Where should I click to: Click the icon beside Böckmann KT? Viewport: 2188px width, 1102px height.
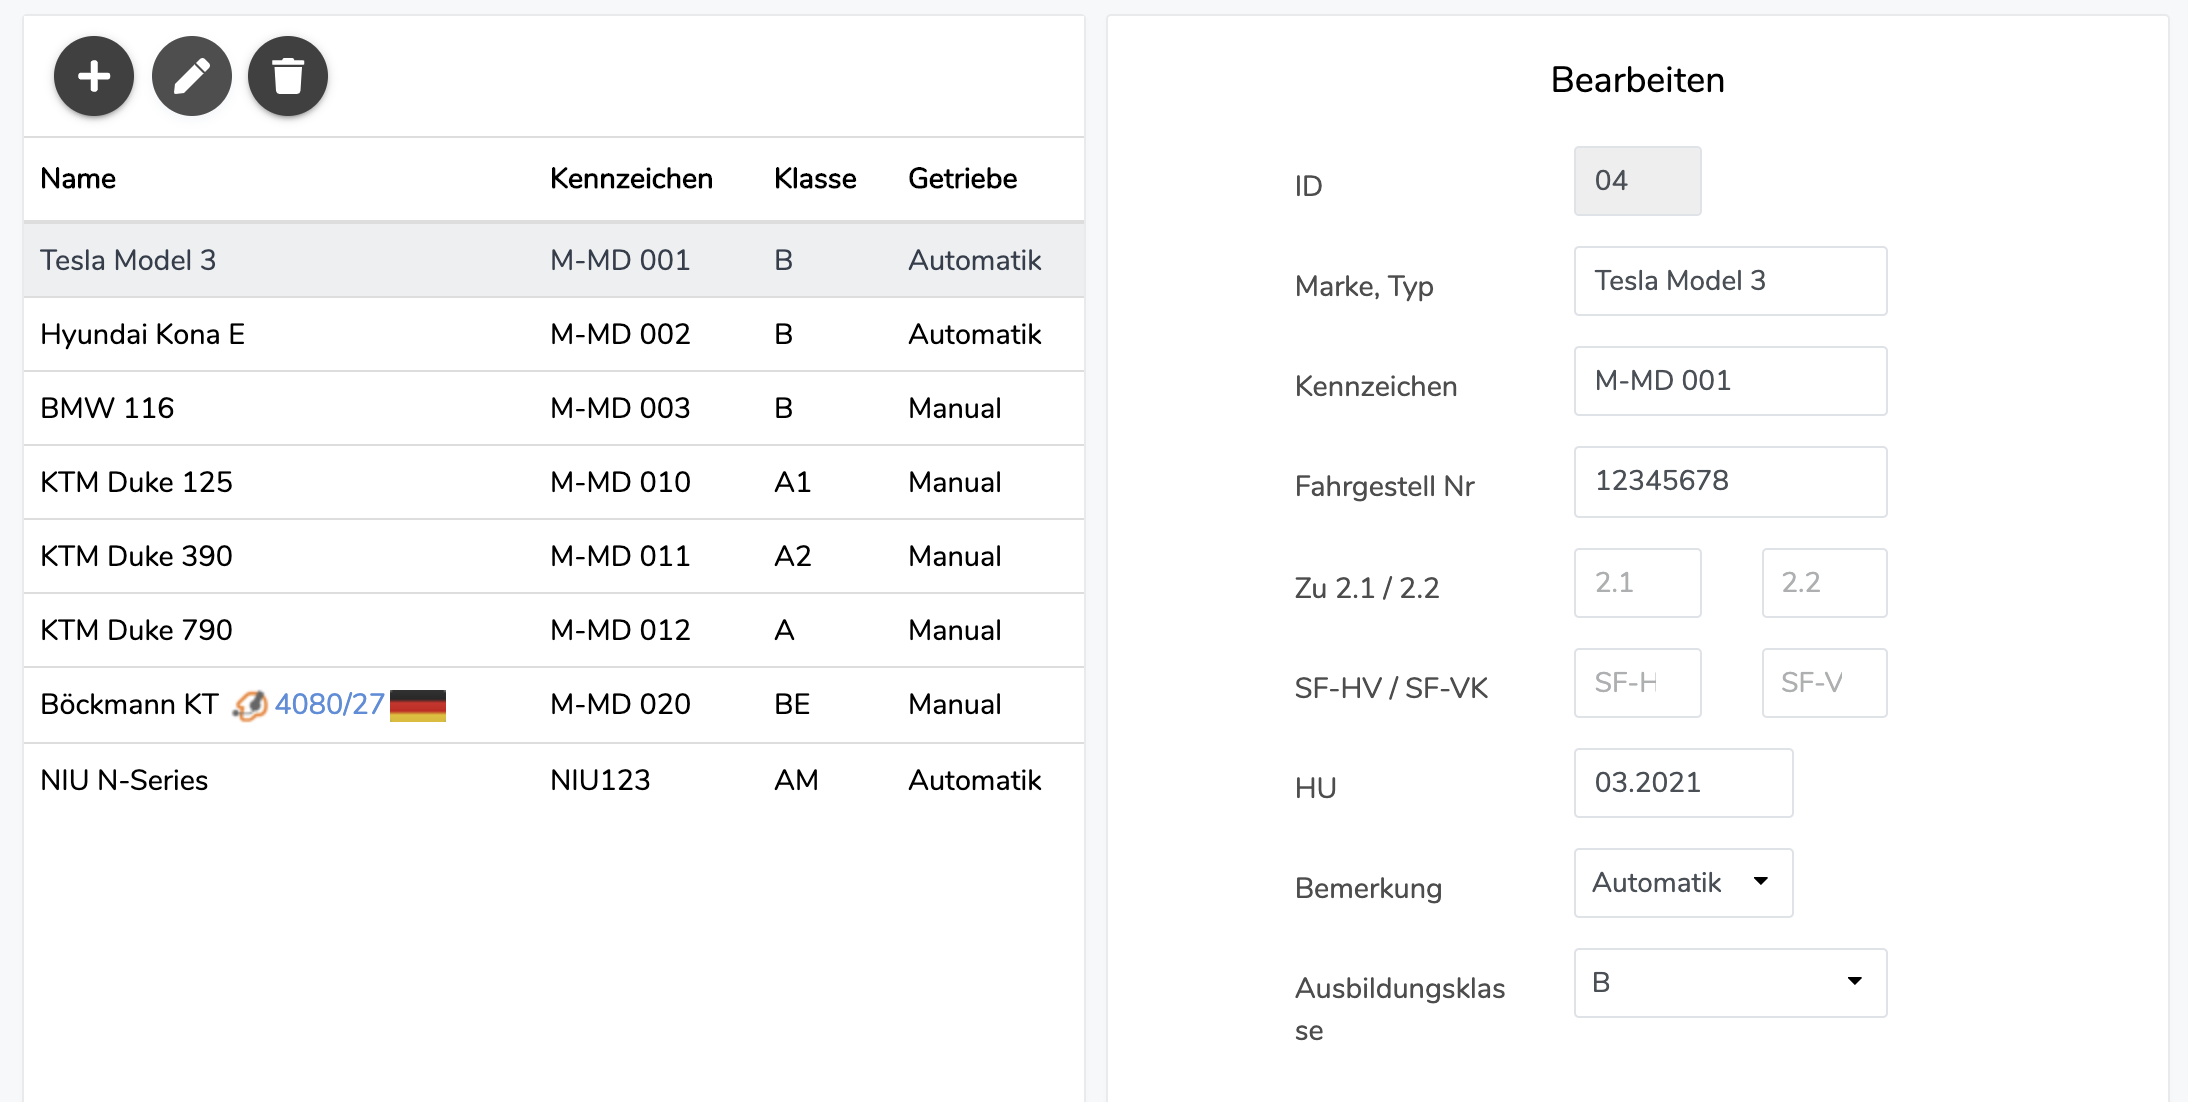coord(250,705)
